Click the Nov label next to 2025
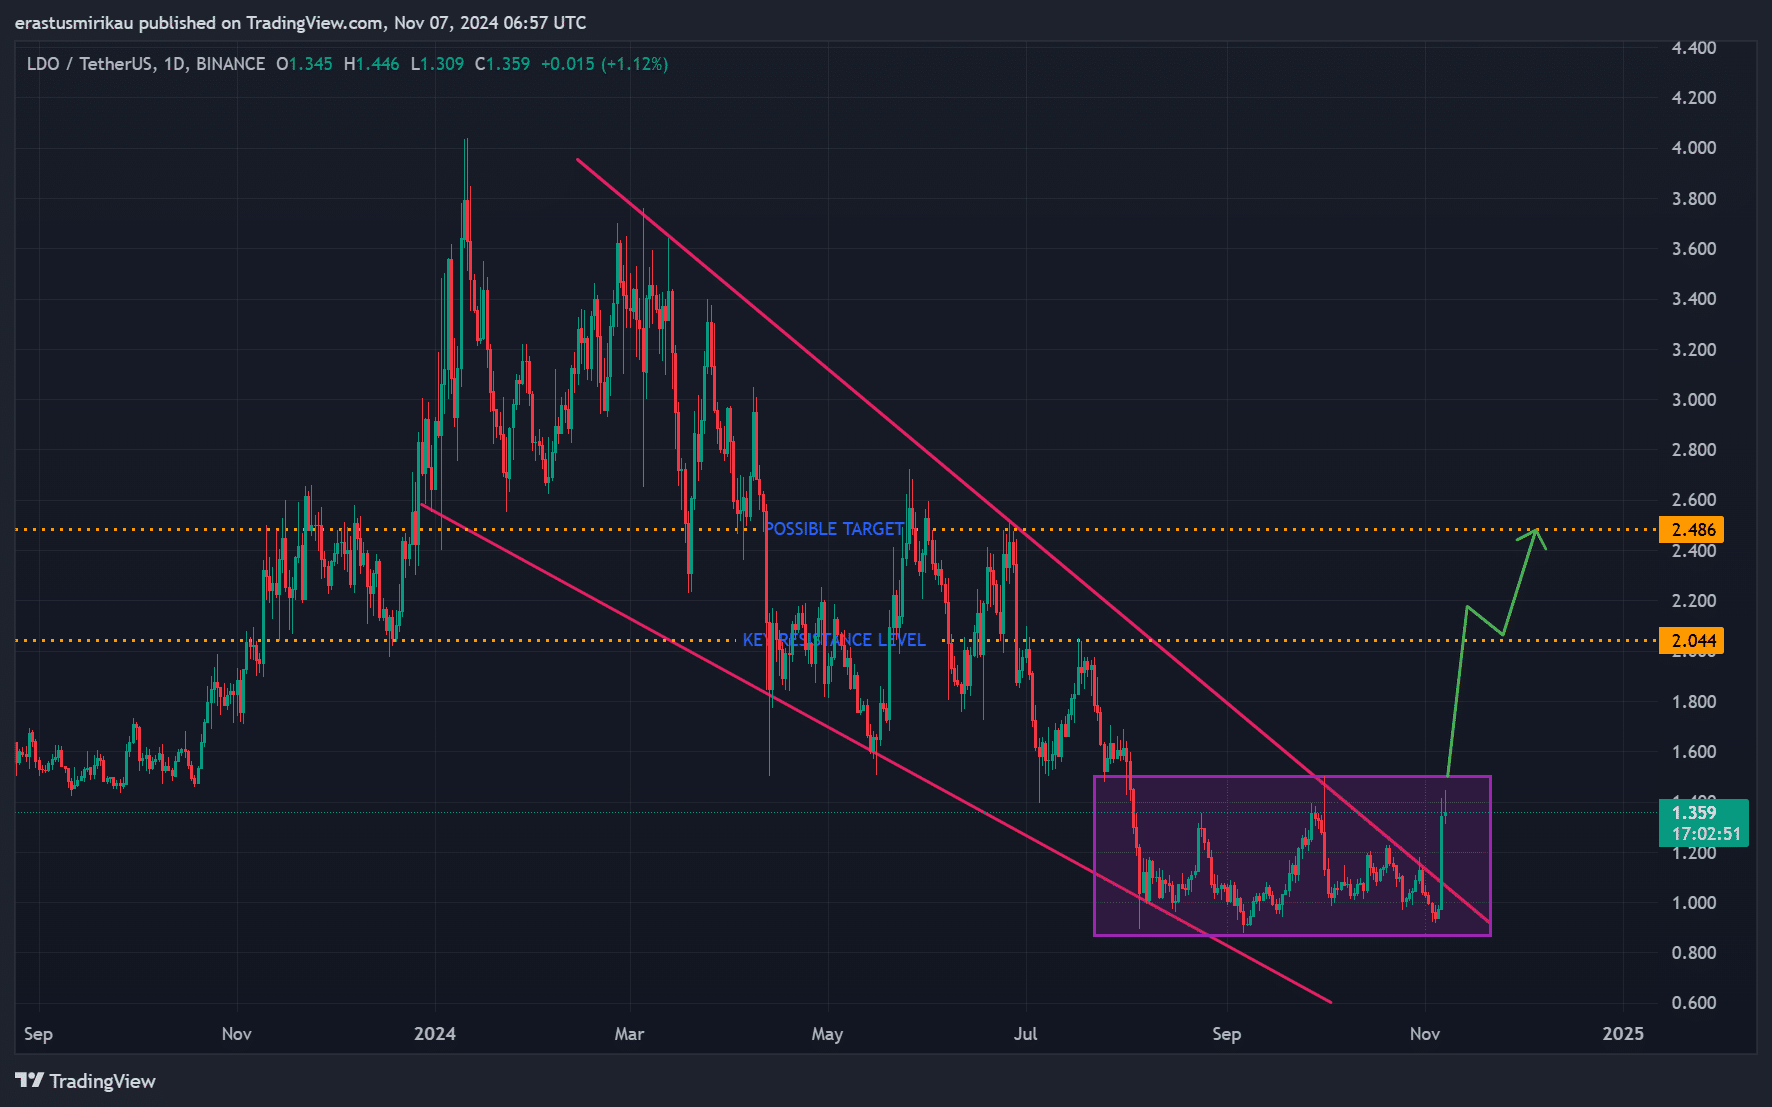Viewport: 1772px width, 1107px height. 1425,1034
